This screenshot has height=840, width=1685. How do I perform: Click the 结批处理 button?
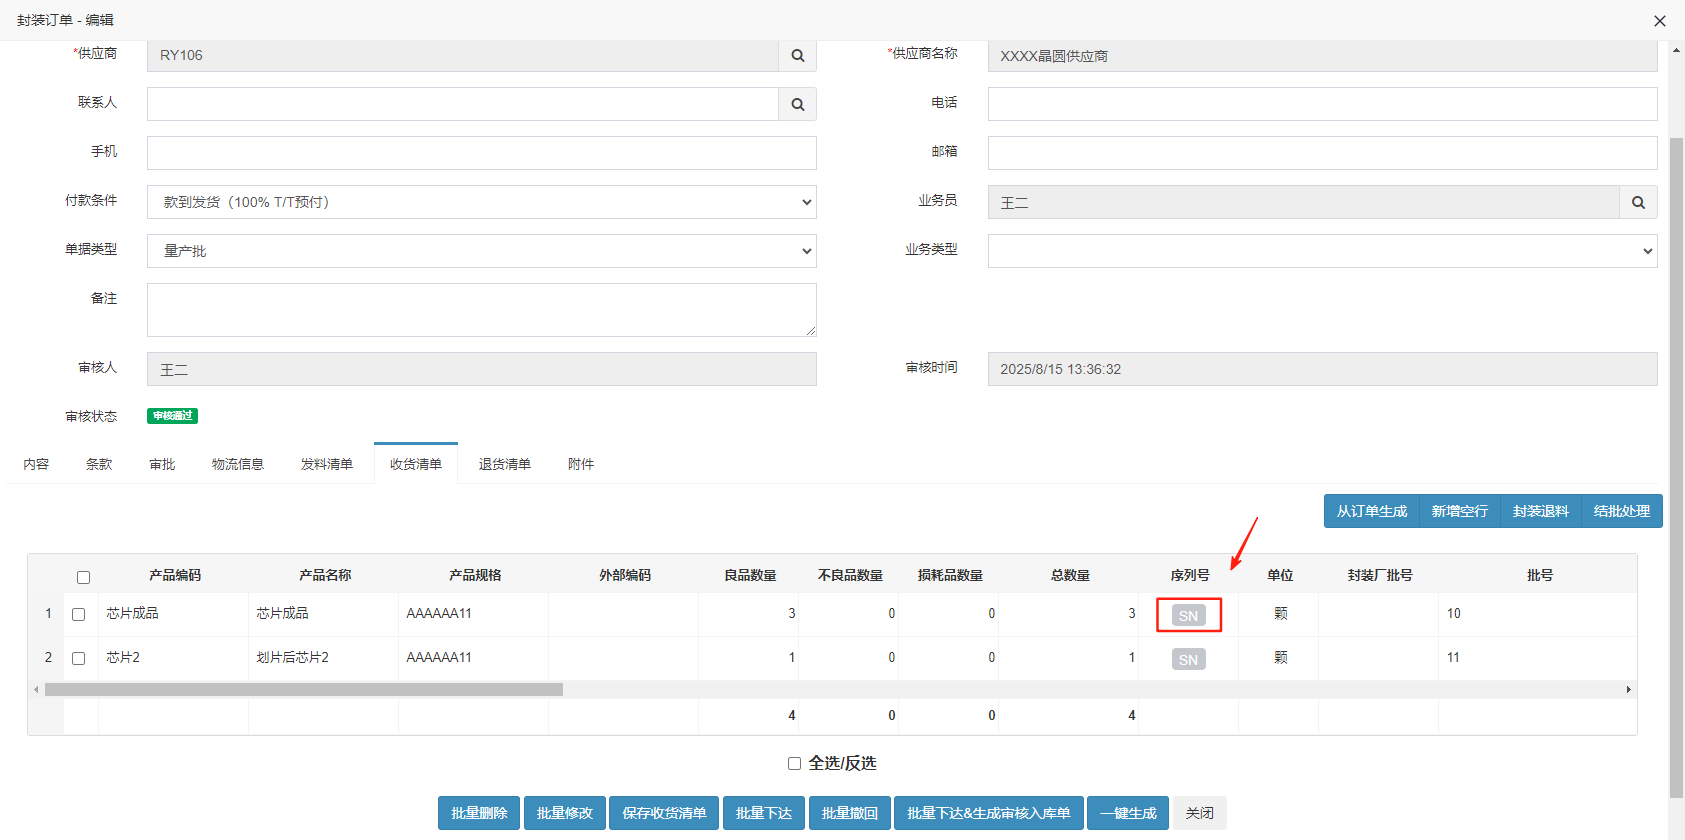click(x=1622, y=511)
